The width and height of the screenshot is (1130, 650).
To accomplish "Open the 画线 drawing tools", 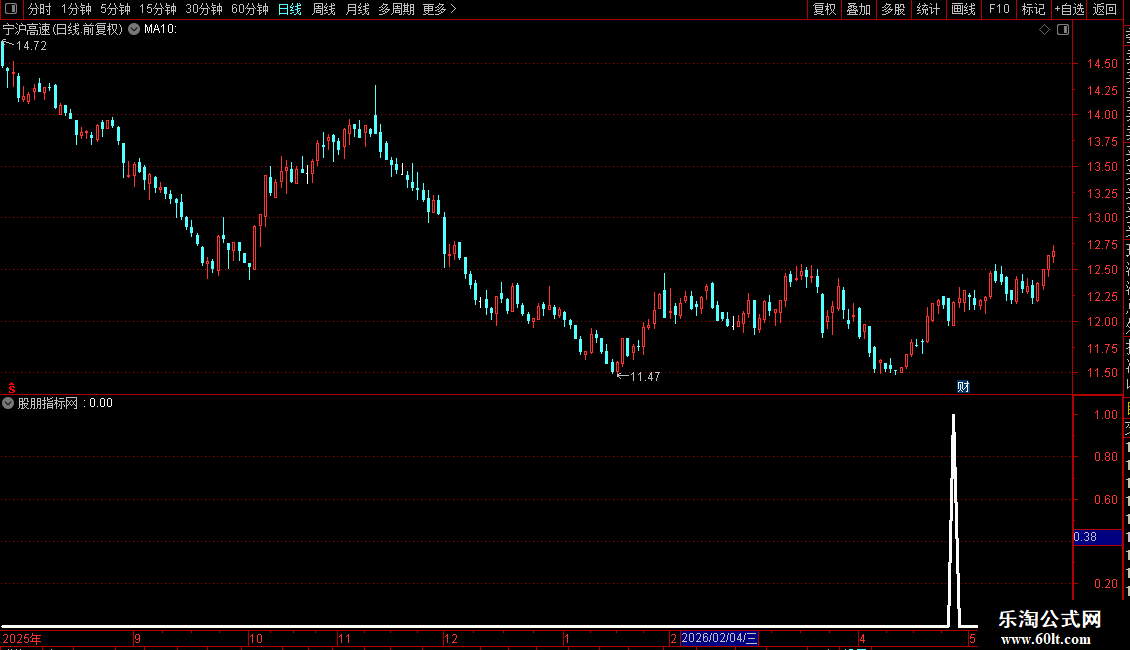I will point(964,9).
